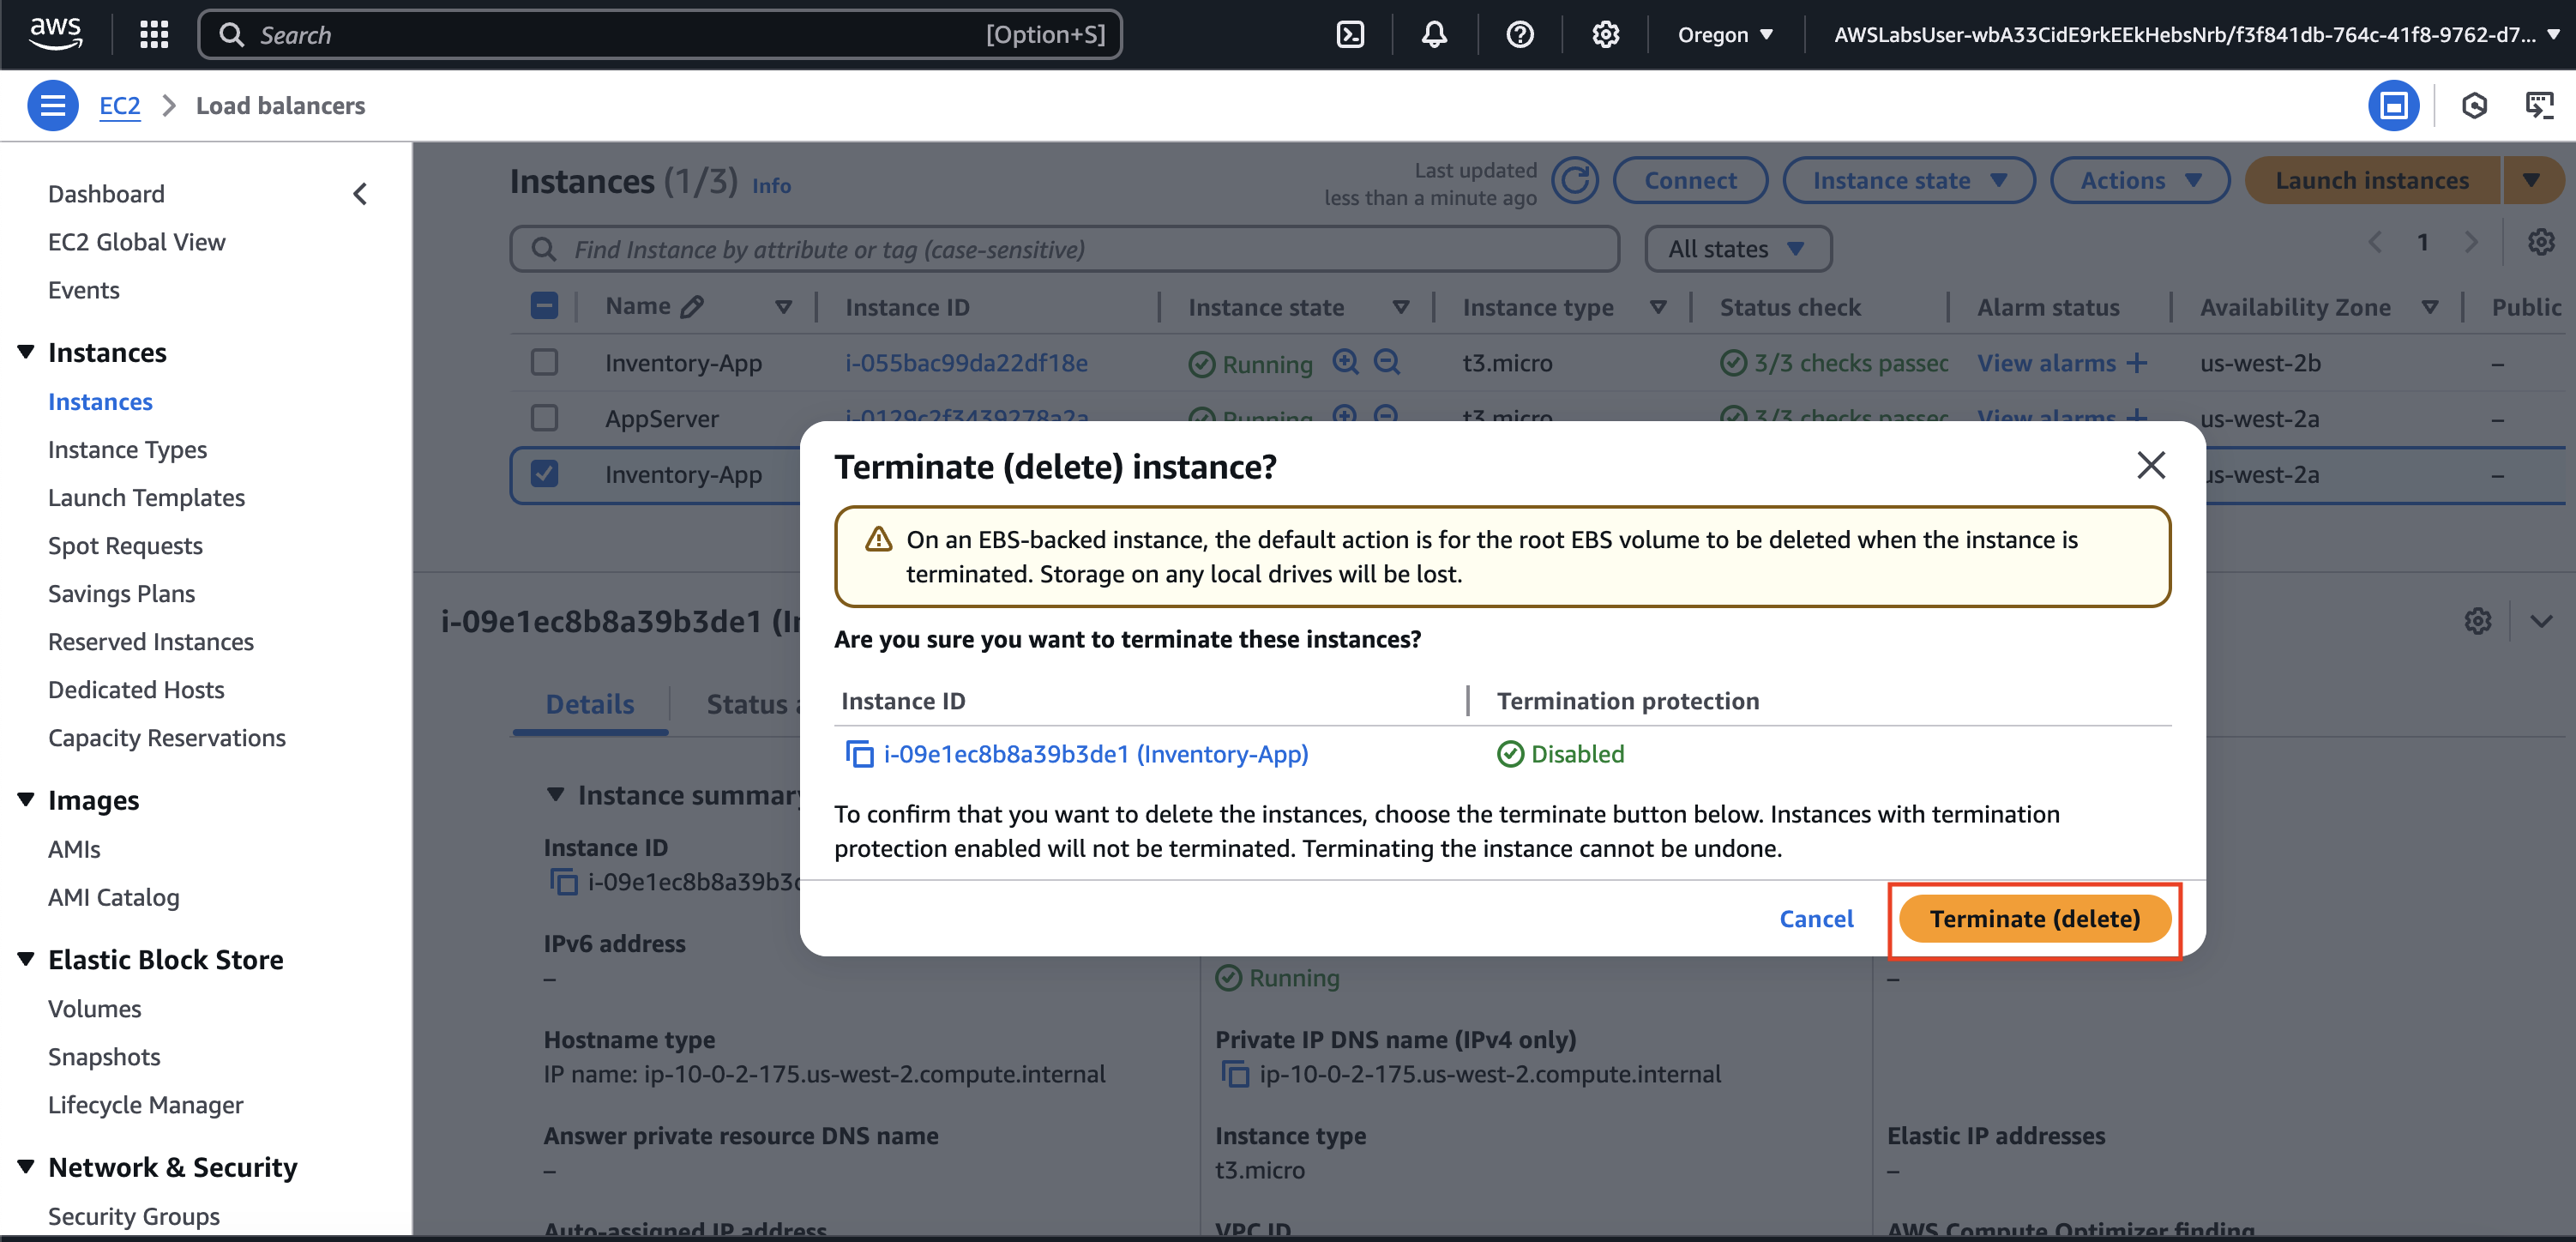Toggle the hamburger navigation menu

(52, 105)
